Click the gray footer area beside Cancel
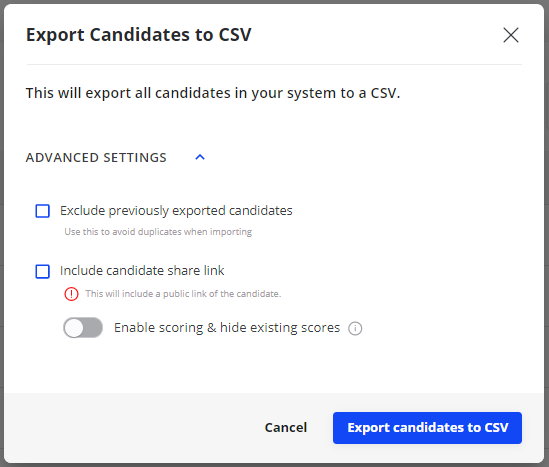Viewport: 549px width, 467px height. (133, 428)
